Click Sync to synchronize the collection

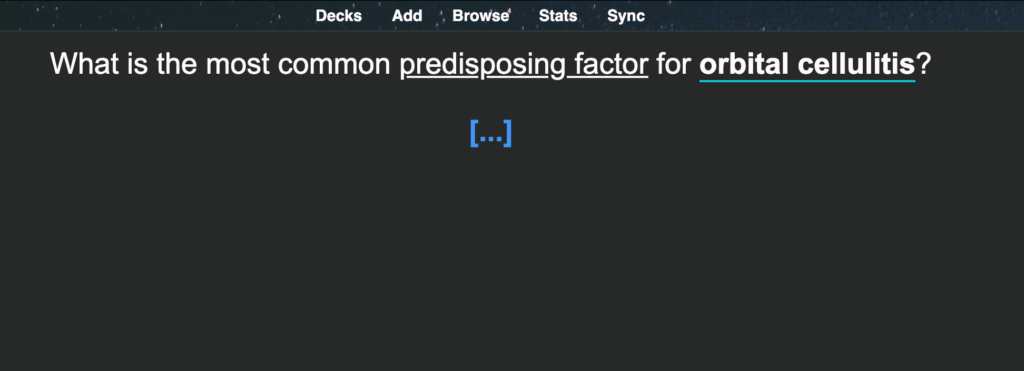coord(626,16)
